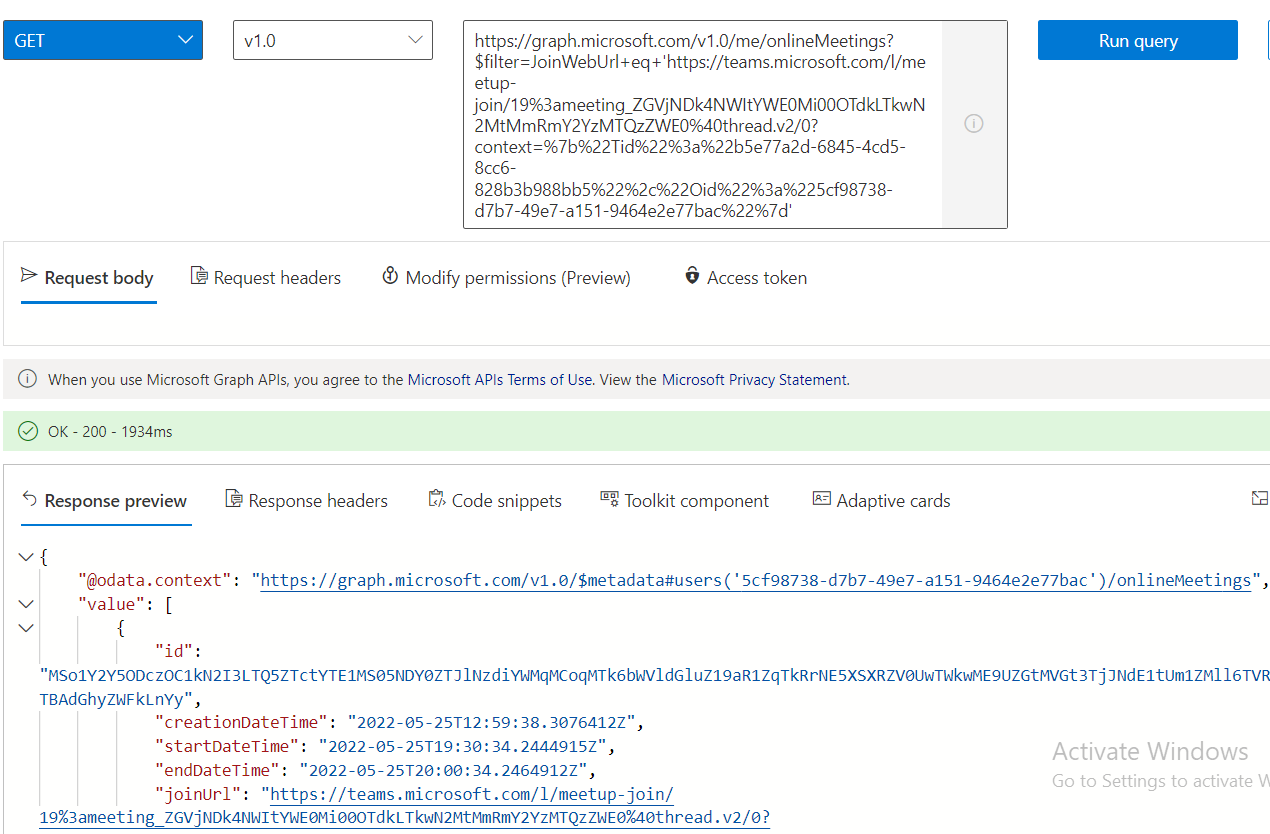Image resolution: width=1270 pixels, height=834 pixels.
Task: Collapse the value array in the response
Action: (x=25, y=603)
